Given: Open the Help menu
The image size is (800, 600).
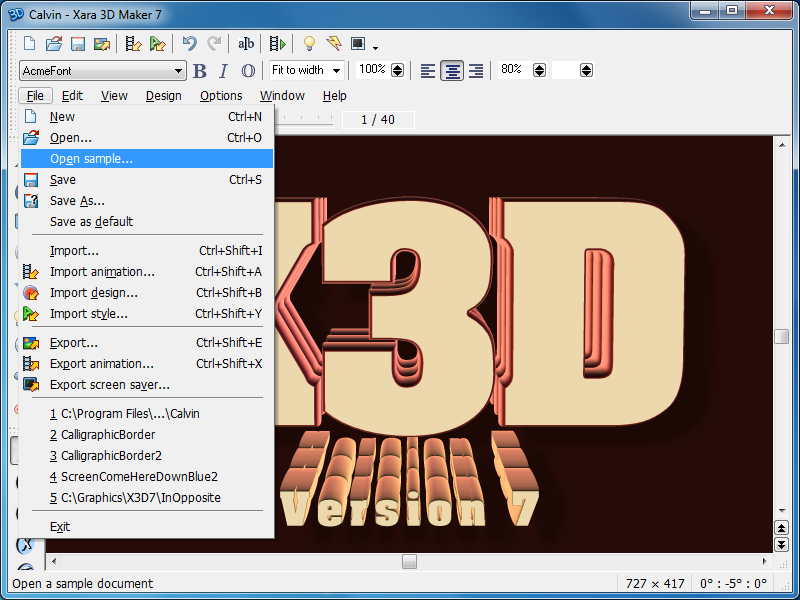Looking at the screenshot, I should coord(334,95).
